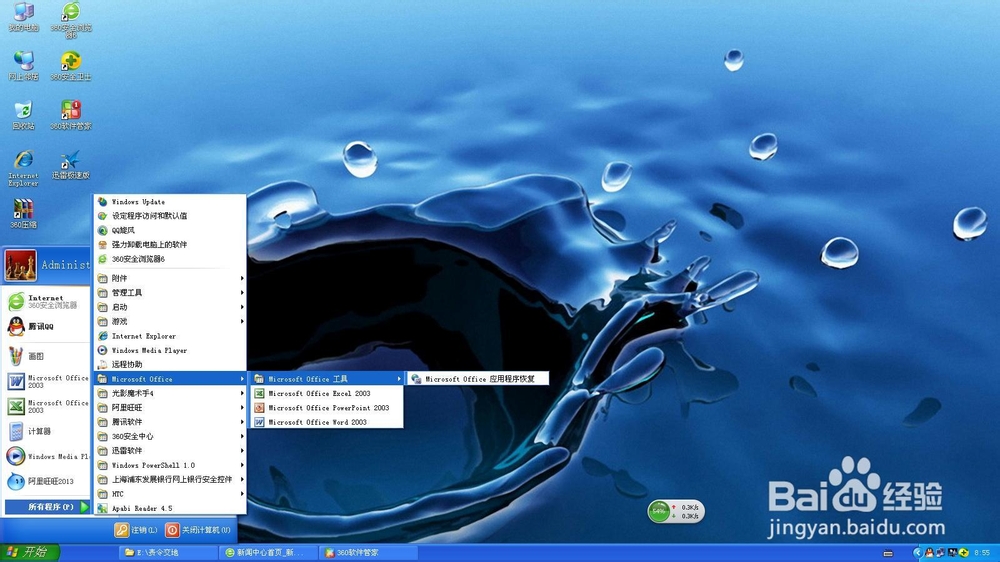Click the chess user avatar picture
Screen dimensions: 1000x562
tap(20, 265)
